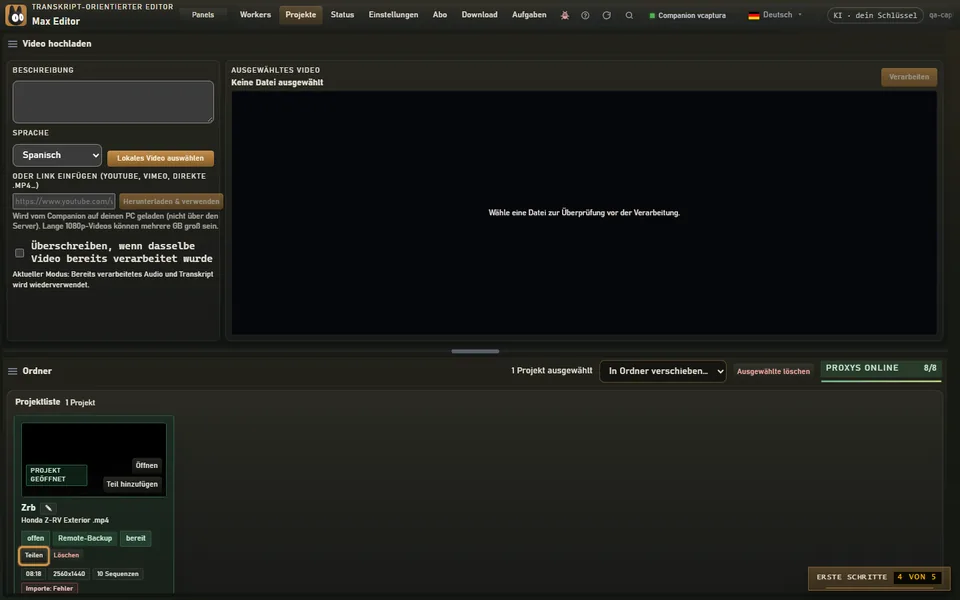
Task: Open the Spanisch language dropdown
Action: pos(57,156)
